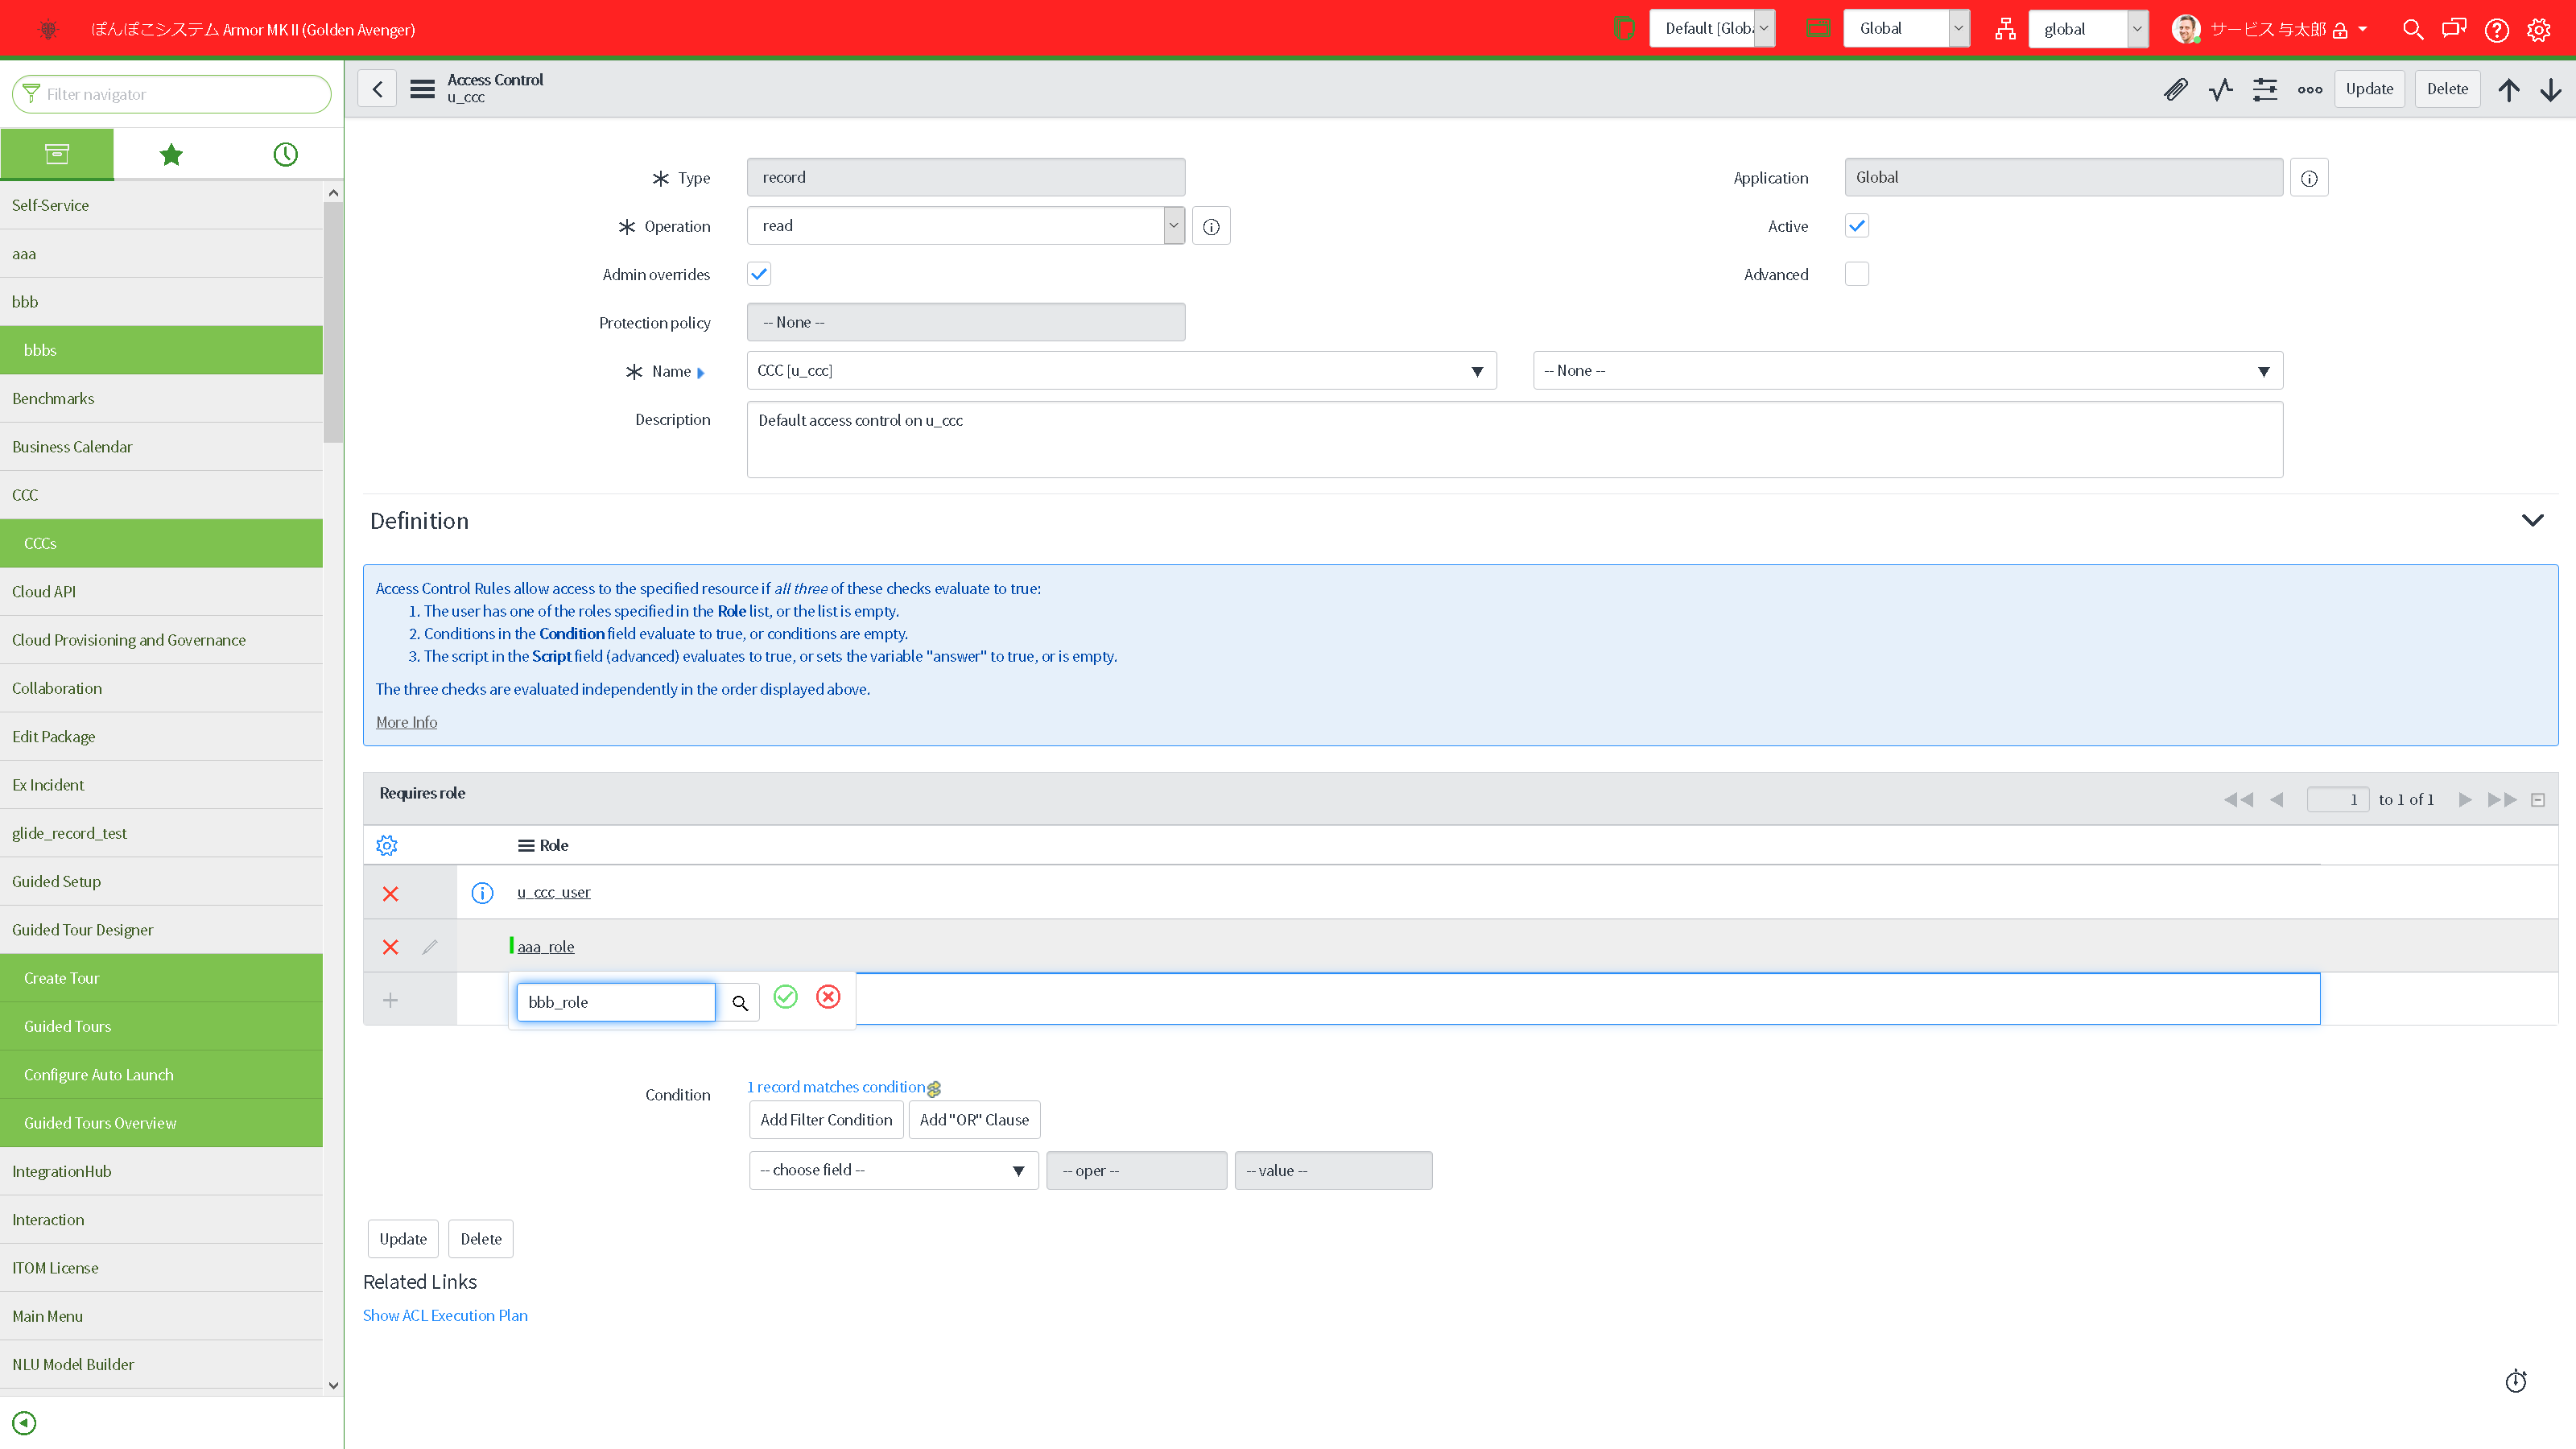The height and width of the screenshot is (1449, 2576).
Task: Click the Description text field
Action: 1514,439
